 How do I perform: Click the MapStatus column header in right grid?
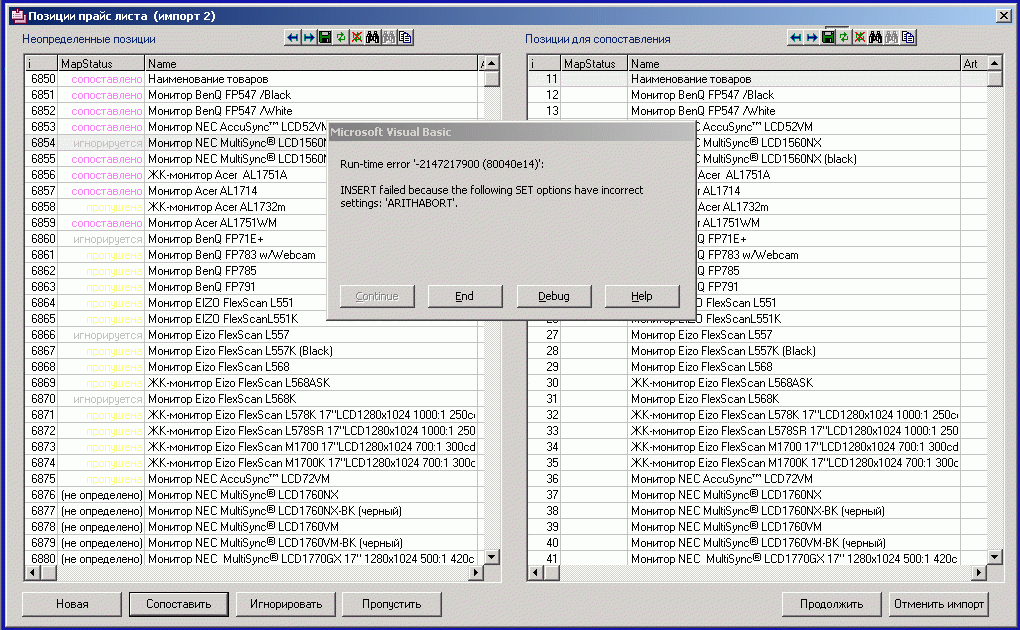tap(594, 63)
